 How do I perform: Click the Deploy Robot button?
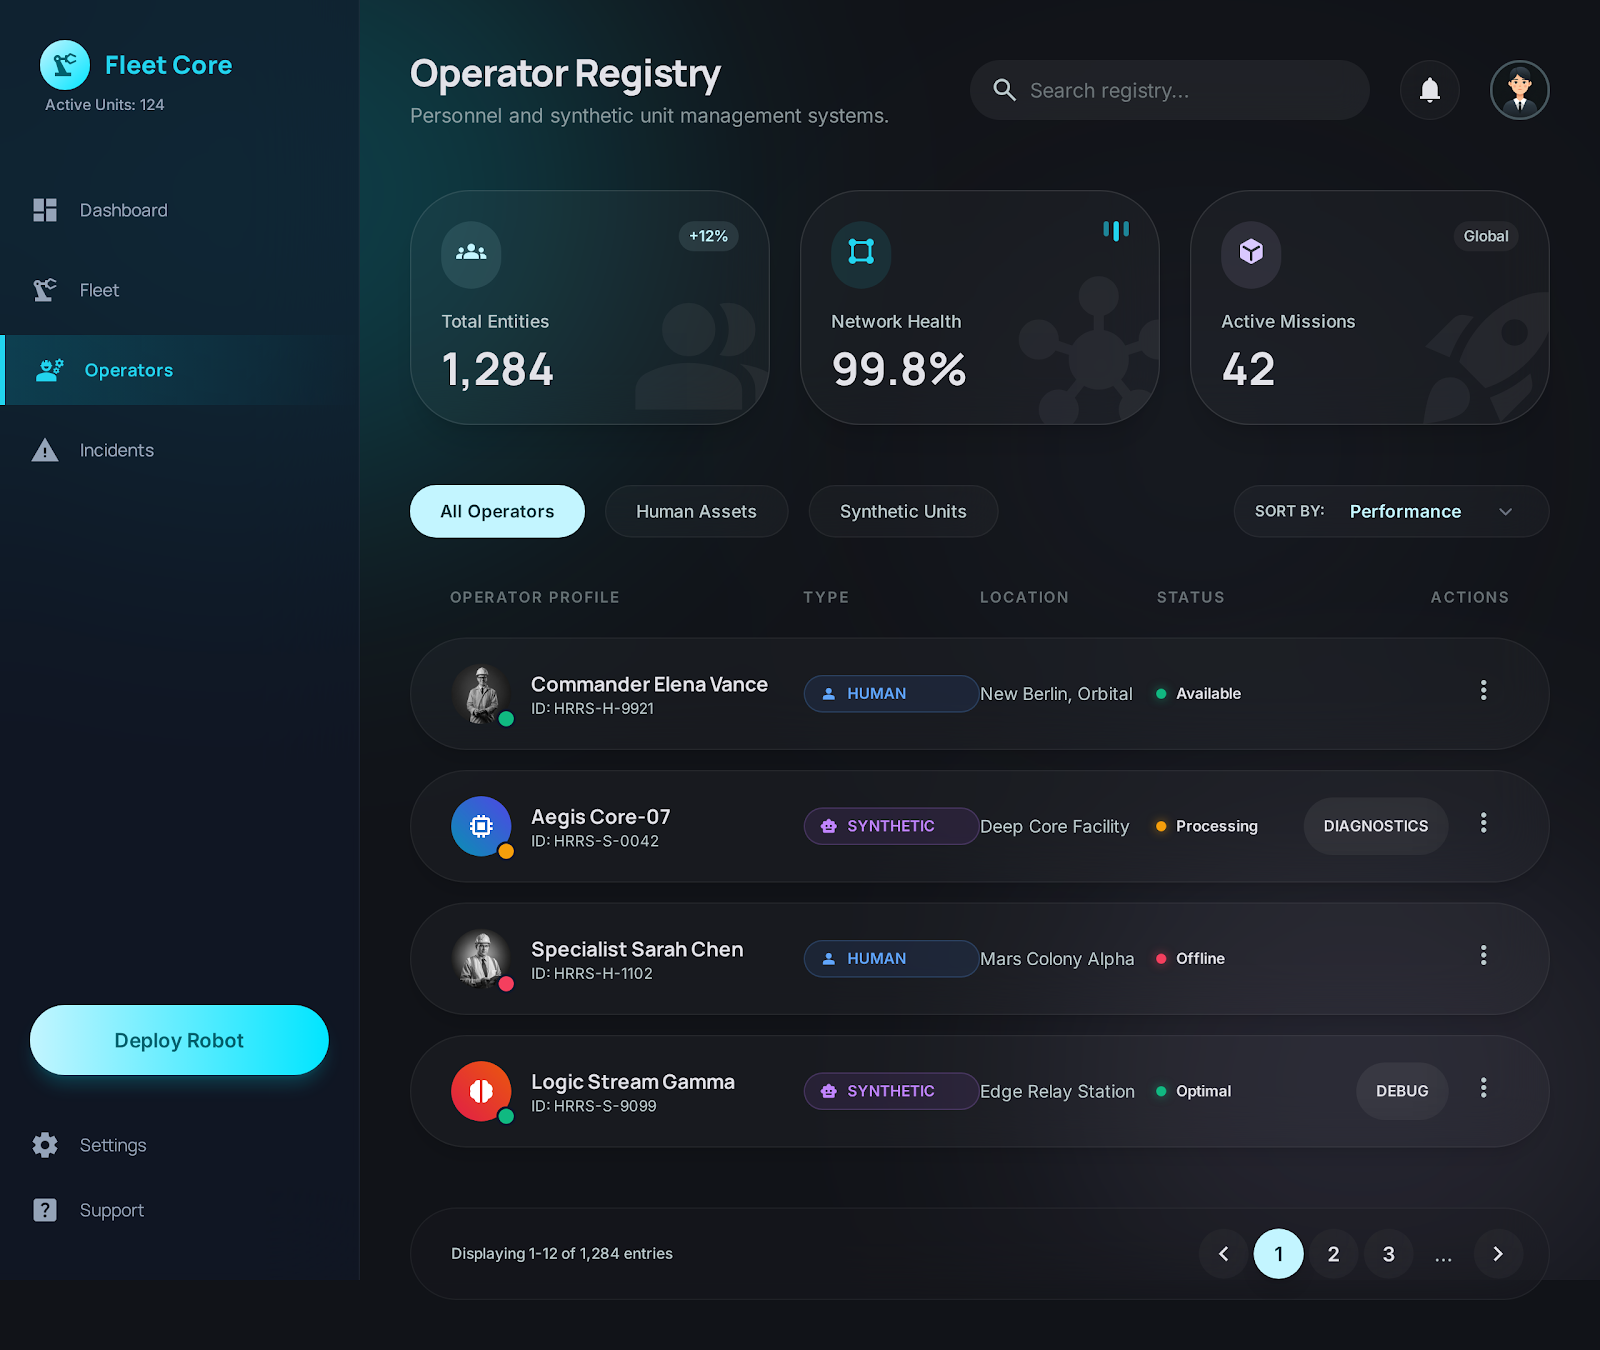179,1040
